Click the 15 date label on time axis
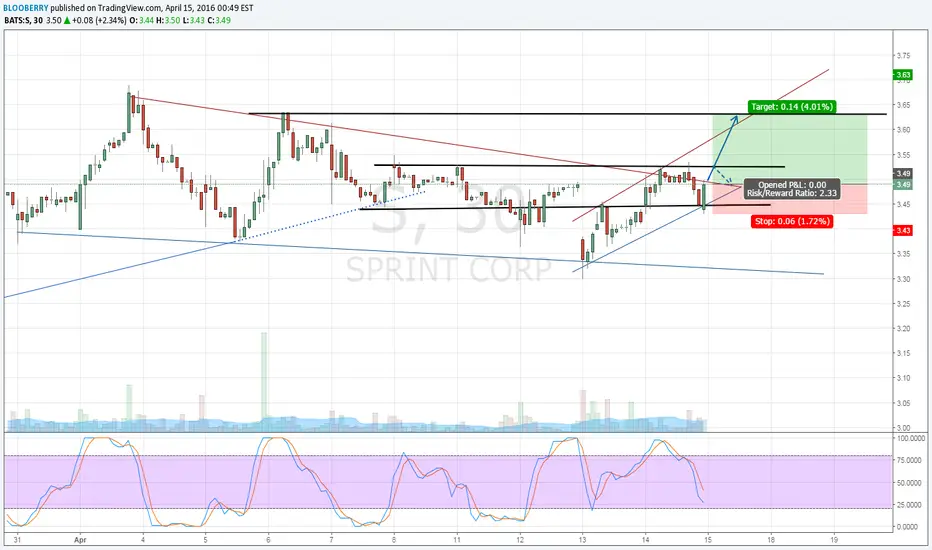This screenshot has height=550, width=932. [x=708, y=540]
